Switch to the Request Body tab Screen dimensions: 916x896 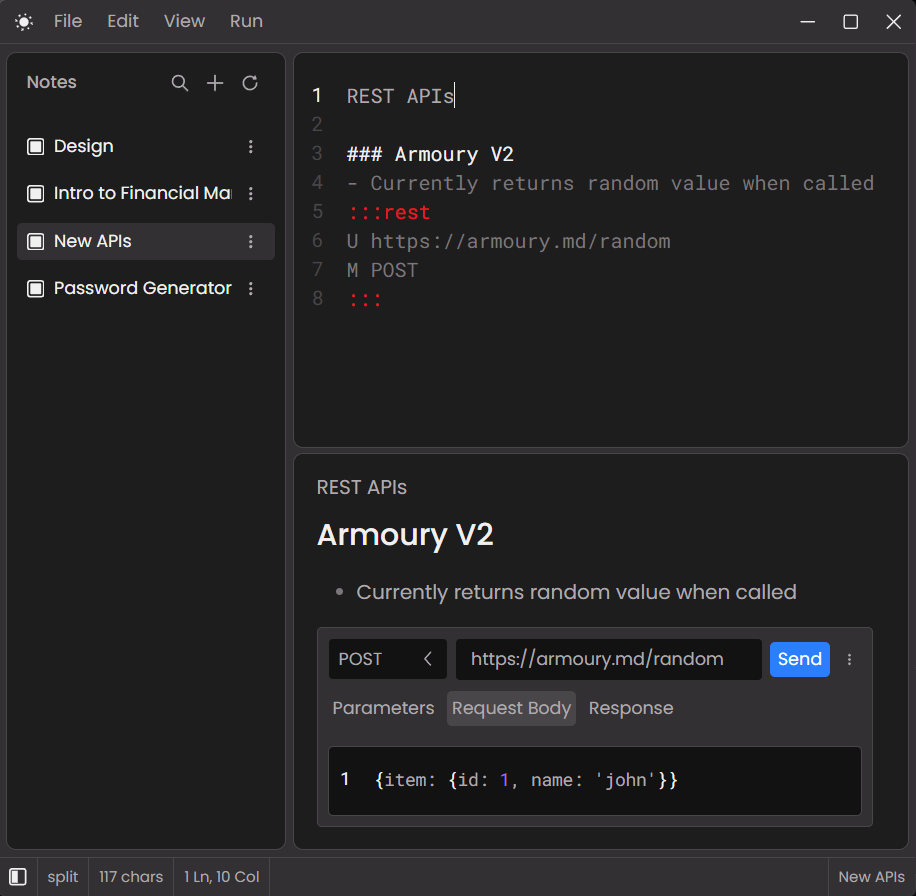point(511,708)
